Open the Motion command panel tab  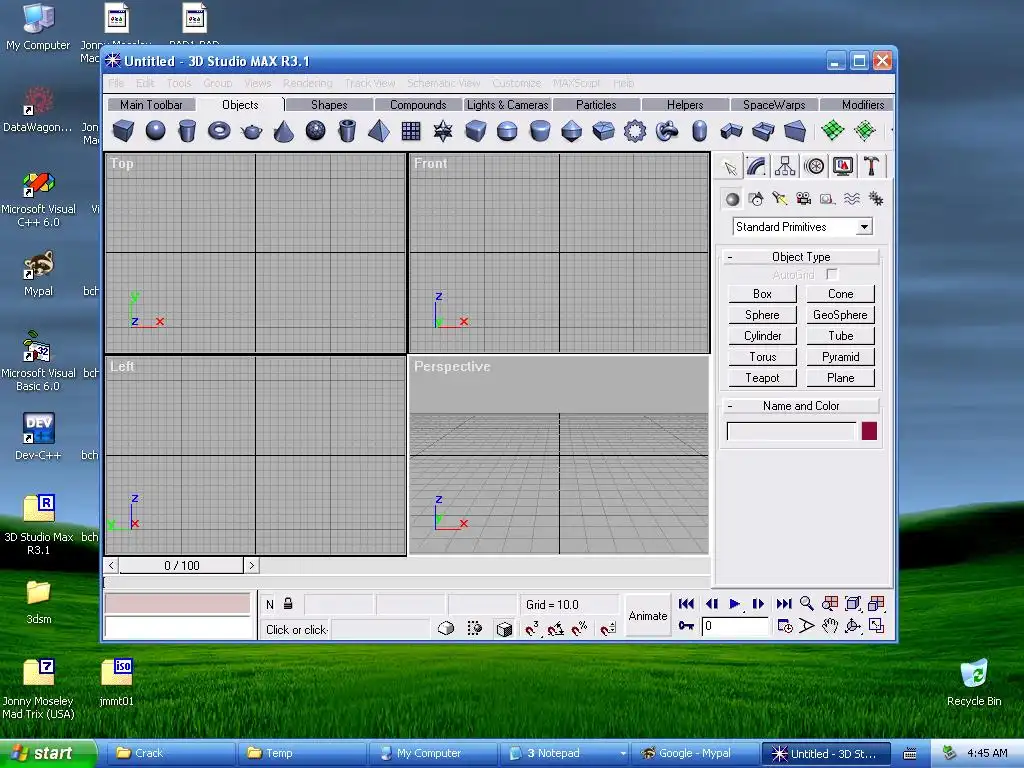[x=814, y=167]
